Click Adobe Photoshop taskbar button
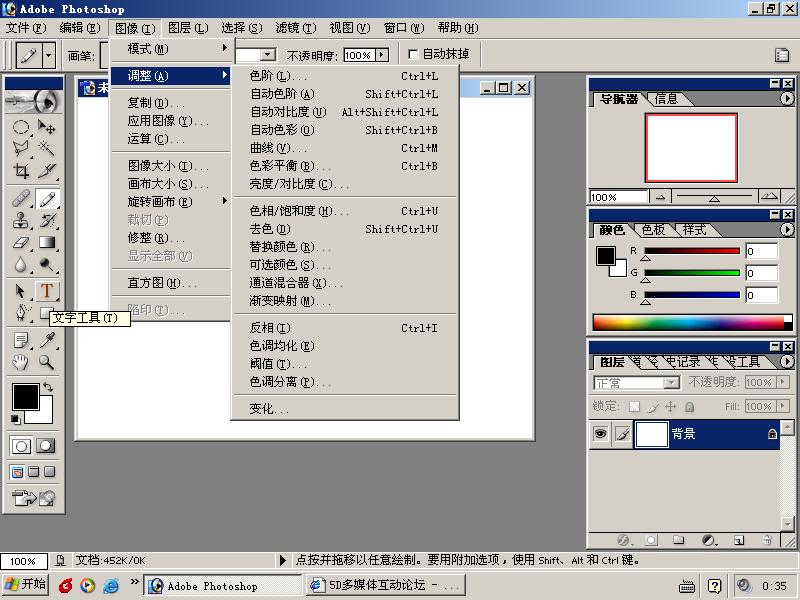 click(223, 585)
